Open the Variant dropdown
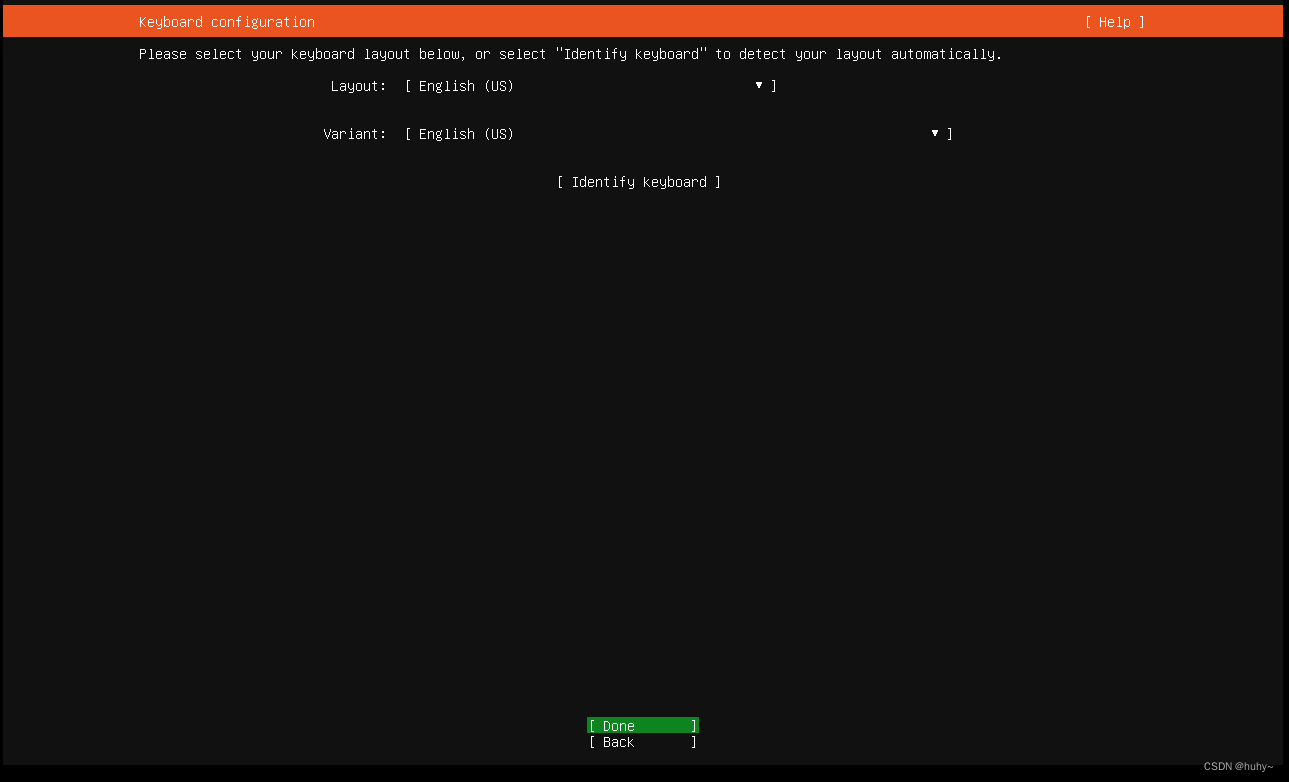Image resolution: width=1289 pixels, height=782 pixels. (679, 134)
